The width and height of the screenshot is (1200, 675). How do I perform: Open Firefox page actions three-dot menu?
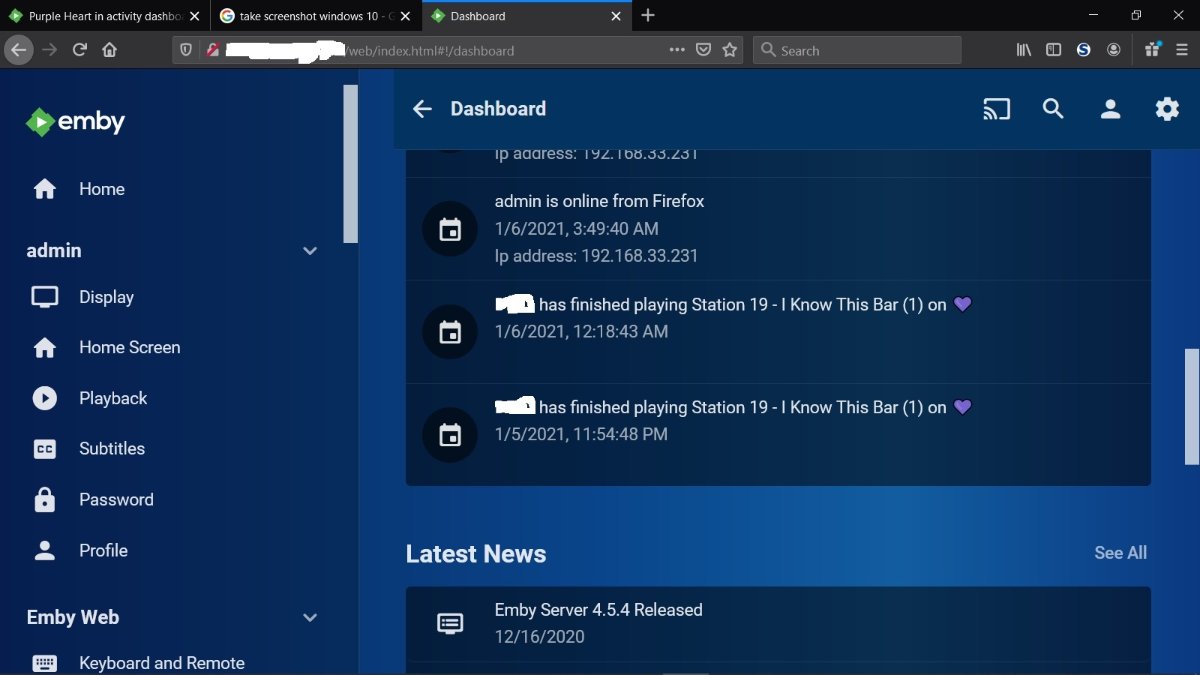coord(677,50)
